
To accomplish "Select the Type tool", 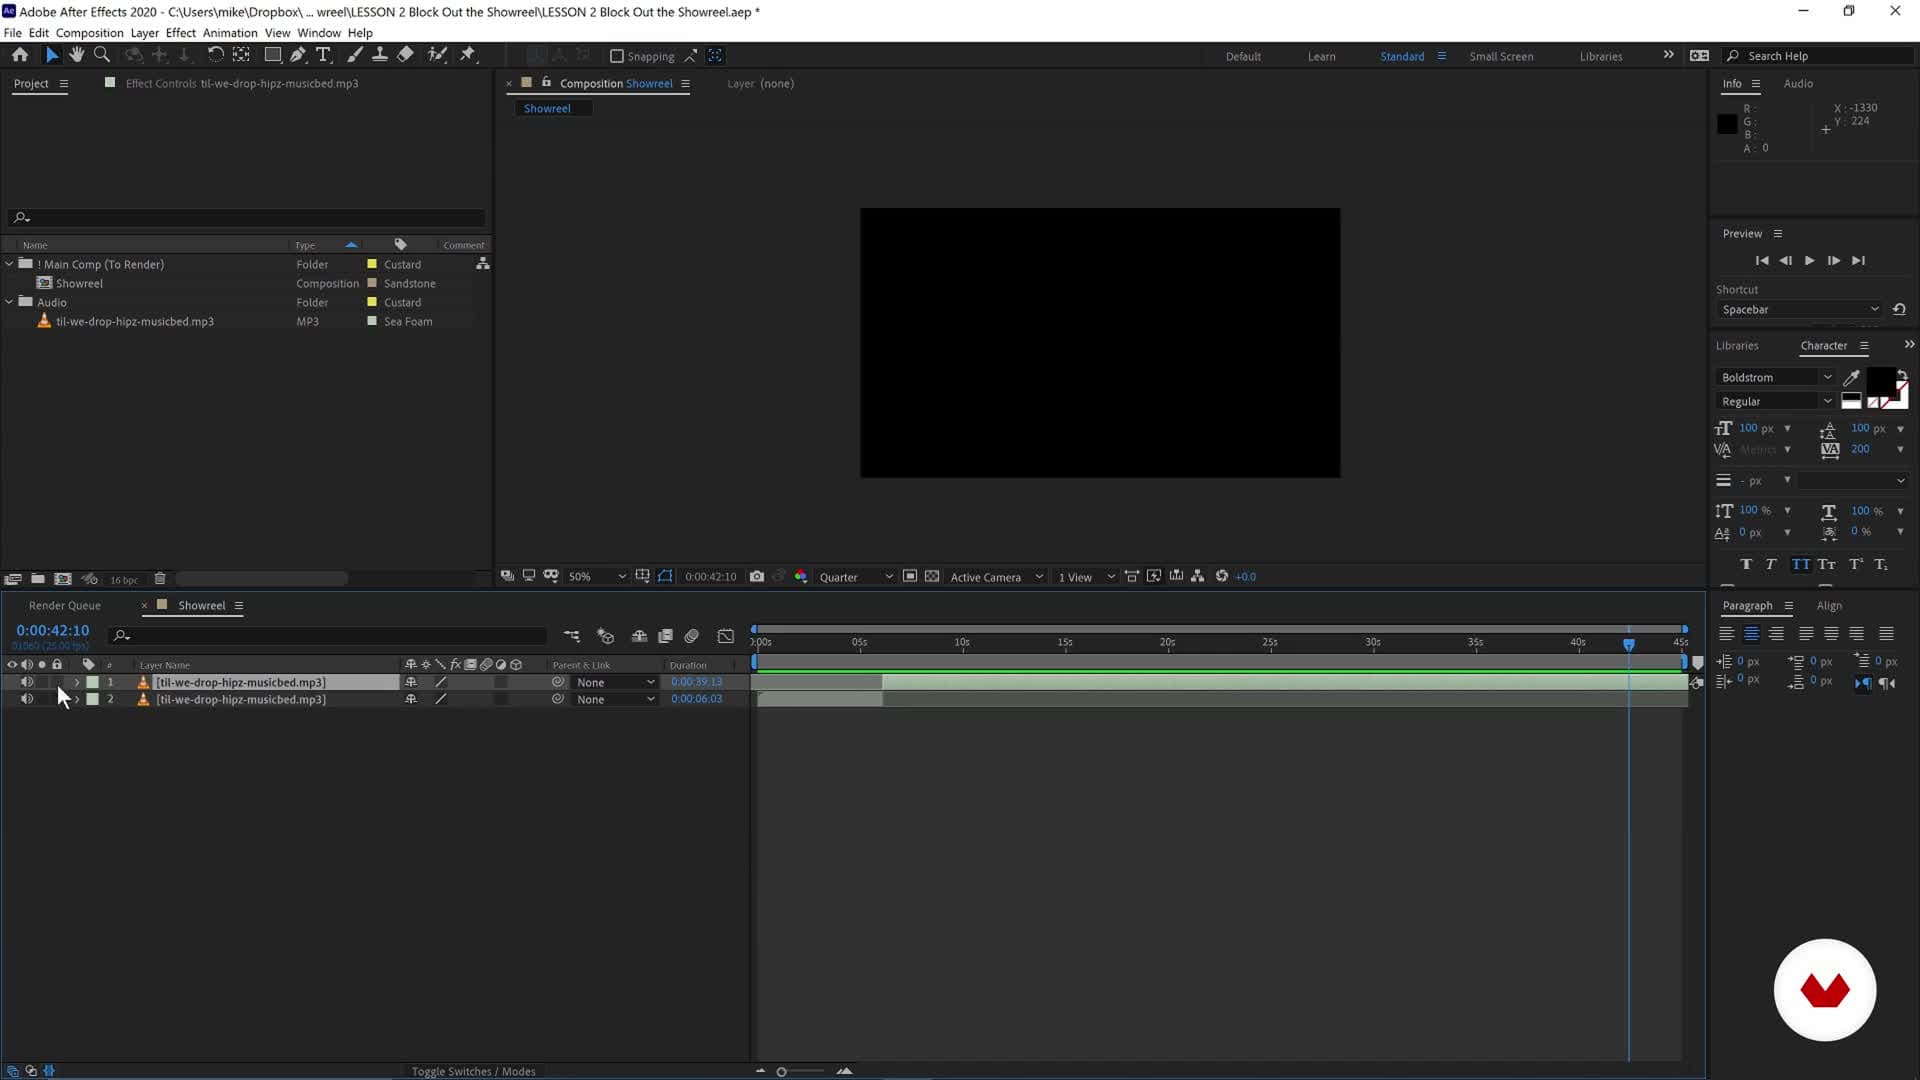I will (x=323, y=55).
